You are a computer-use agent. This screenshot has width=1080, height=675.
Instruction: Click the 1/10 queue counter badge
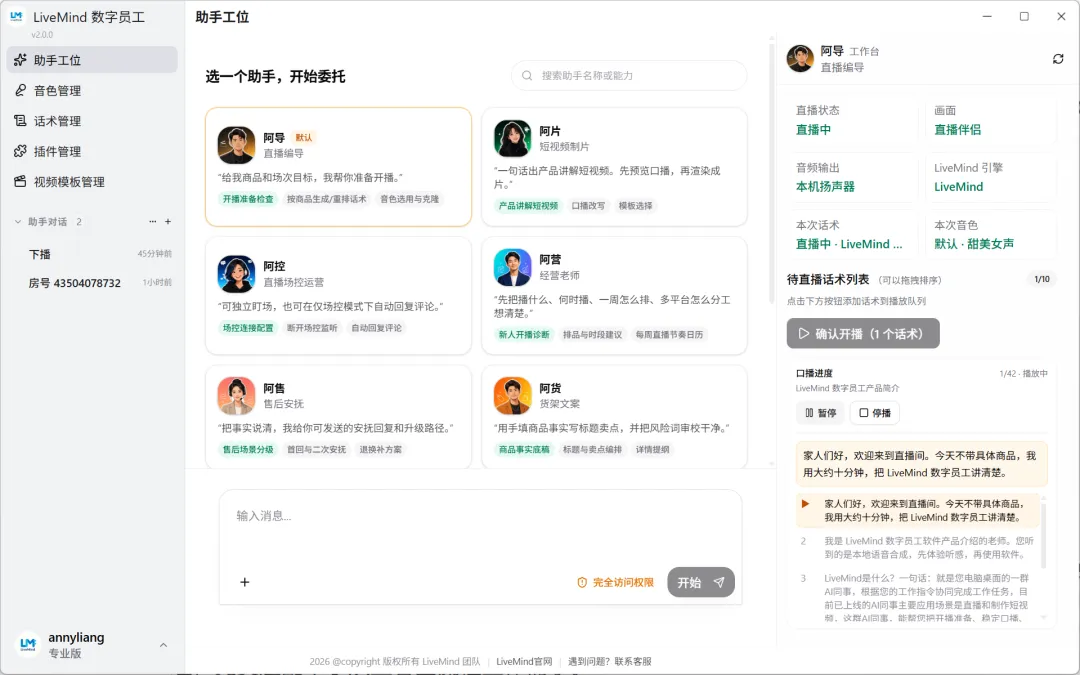tap(1042, 279)
